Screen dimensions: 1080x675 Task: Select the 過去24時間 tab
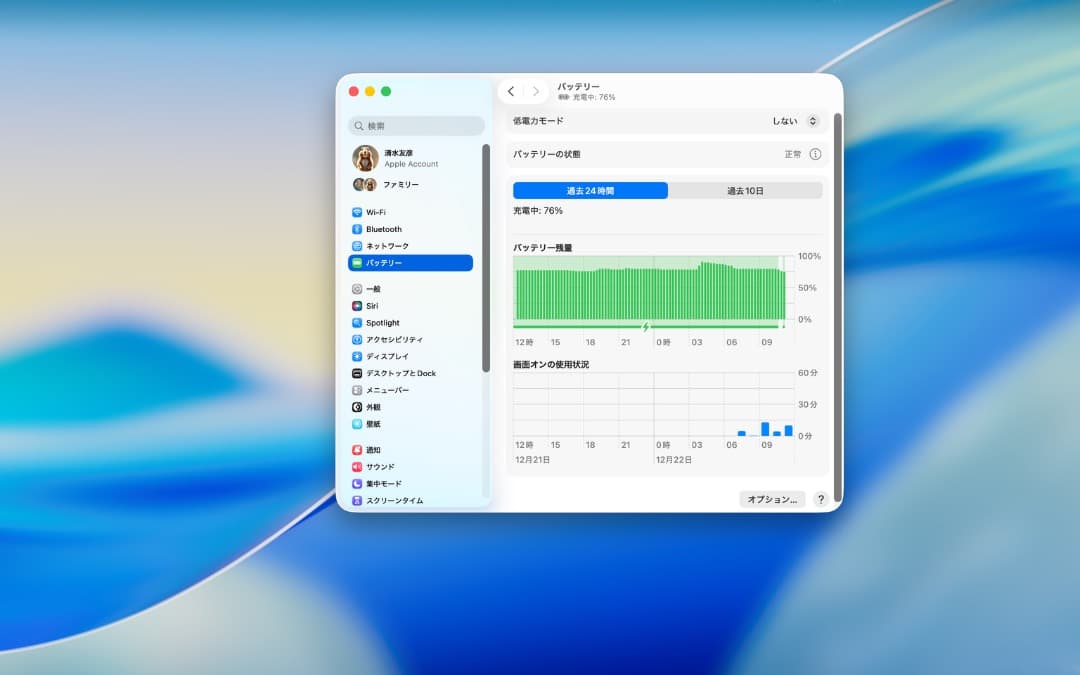(590, 190)
